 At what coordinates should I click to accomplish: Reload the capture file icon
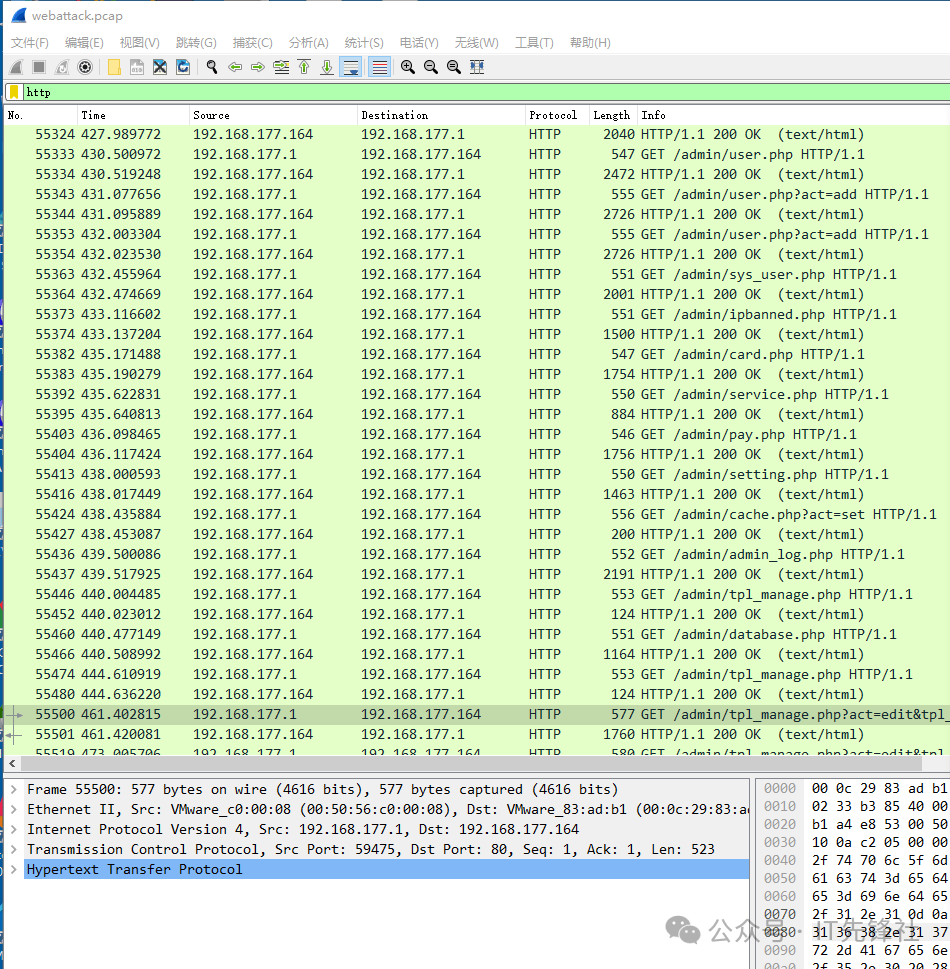click(183, 67)
